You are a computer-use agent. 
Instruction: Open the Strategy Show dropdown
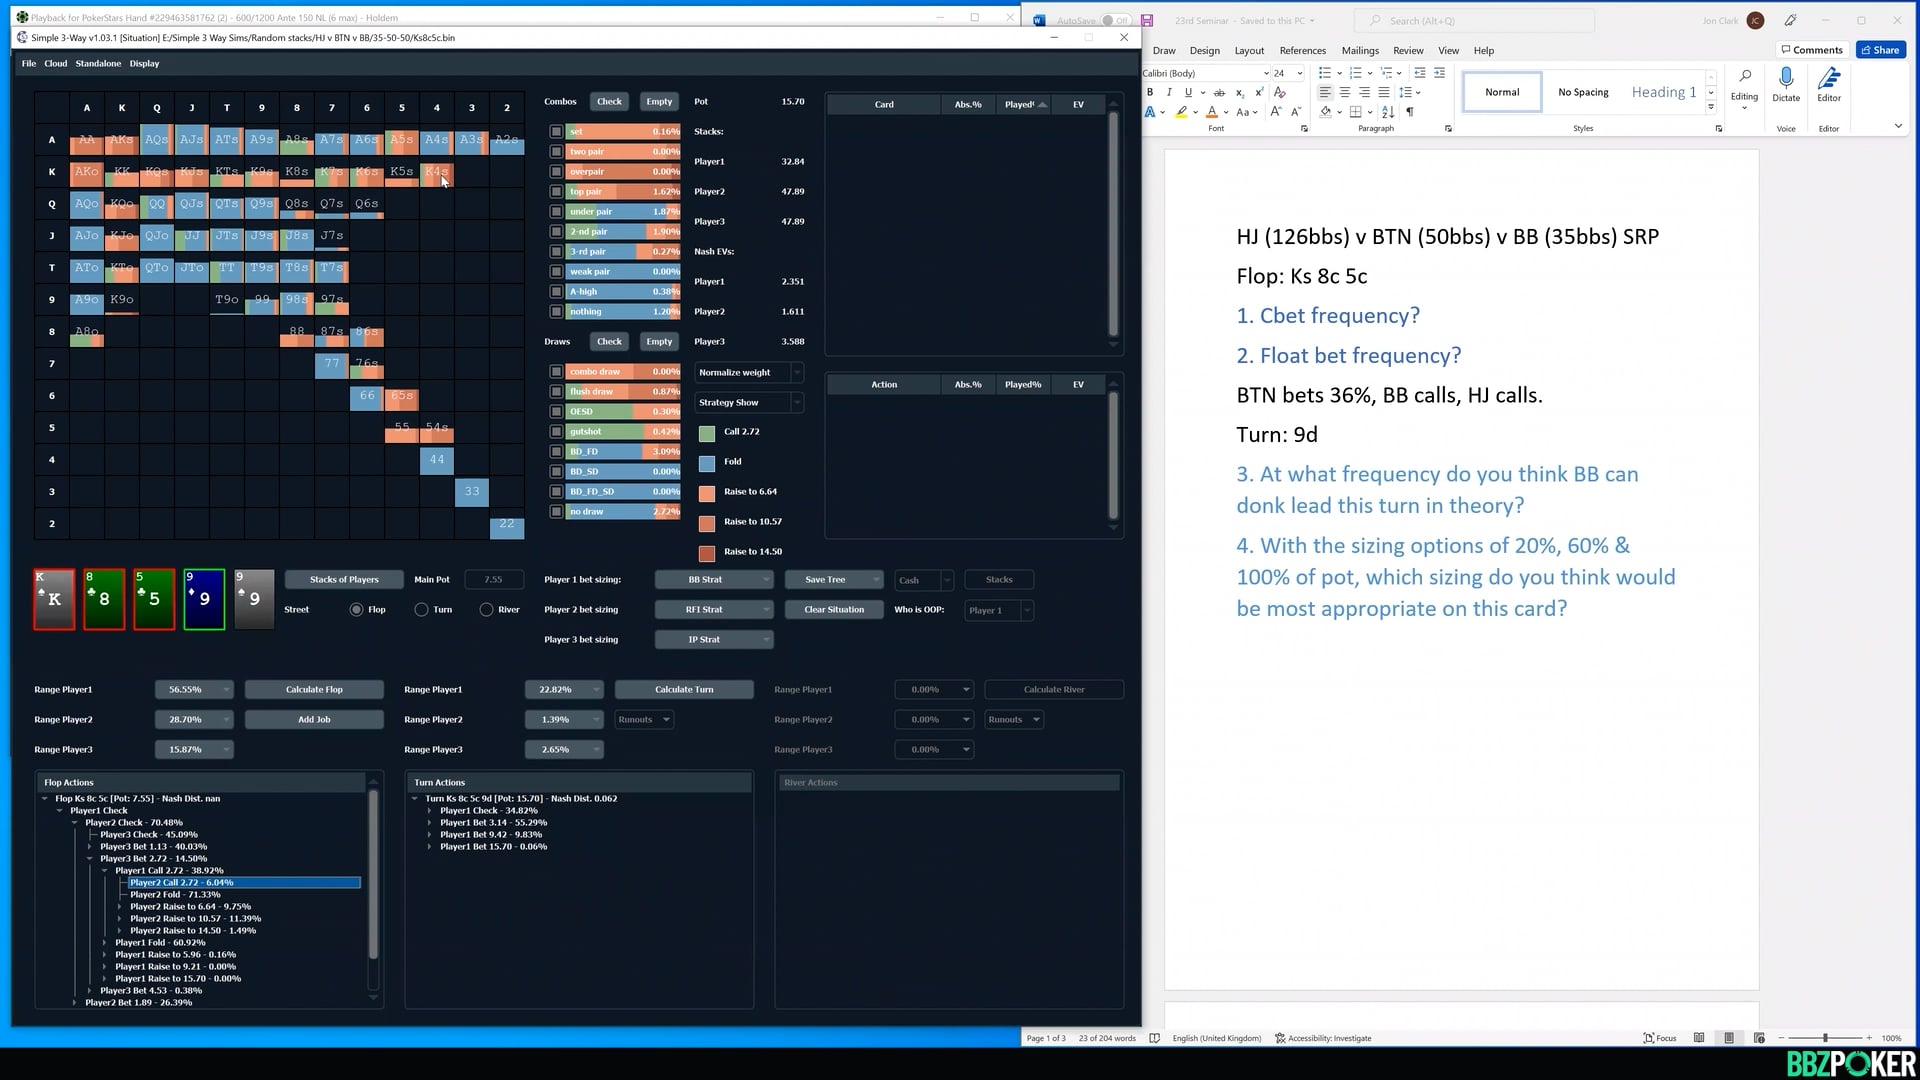click(x=748, y=402)
